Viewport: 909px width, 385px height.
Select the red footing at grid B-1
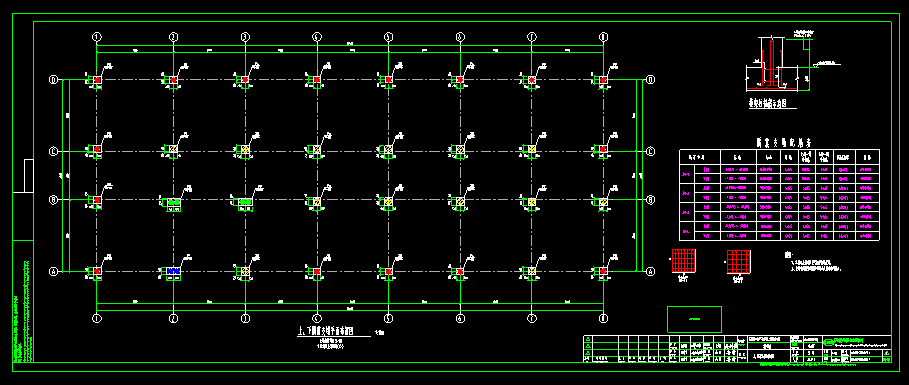[97, 199]
